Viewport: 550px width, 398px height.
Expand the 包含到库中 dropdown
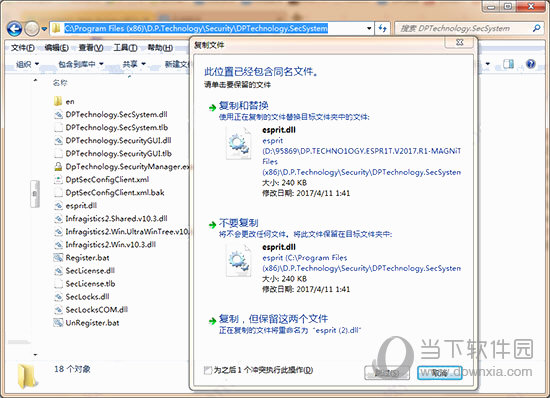click(x=81, y=64)
